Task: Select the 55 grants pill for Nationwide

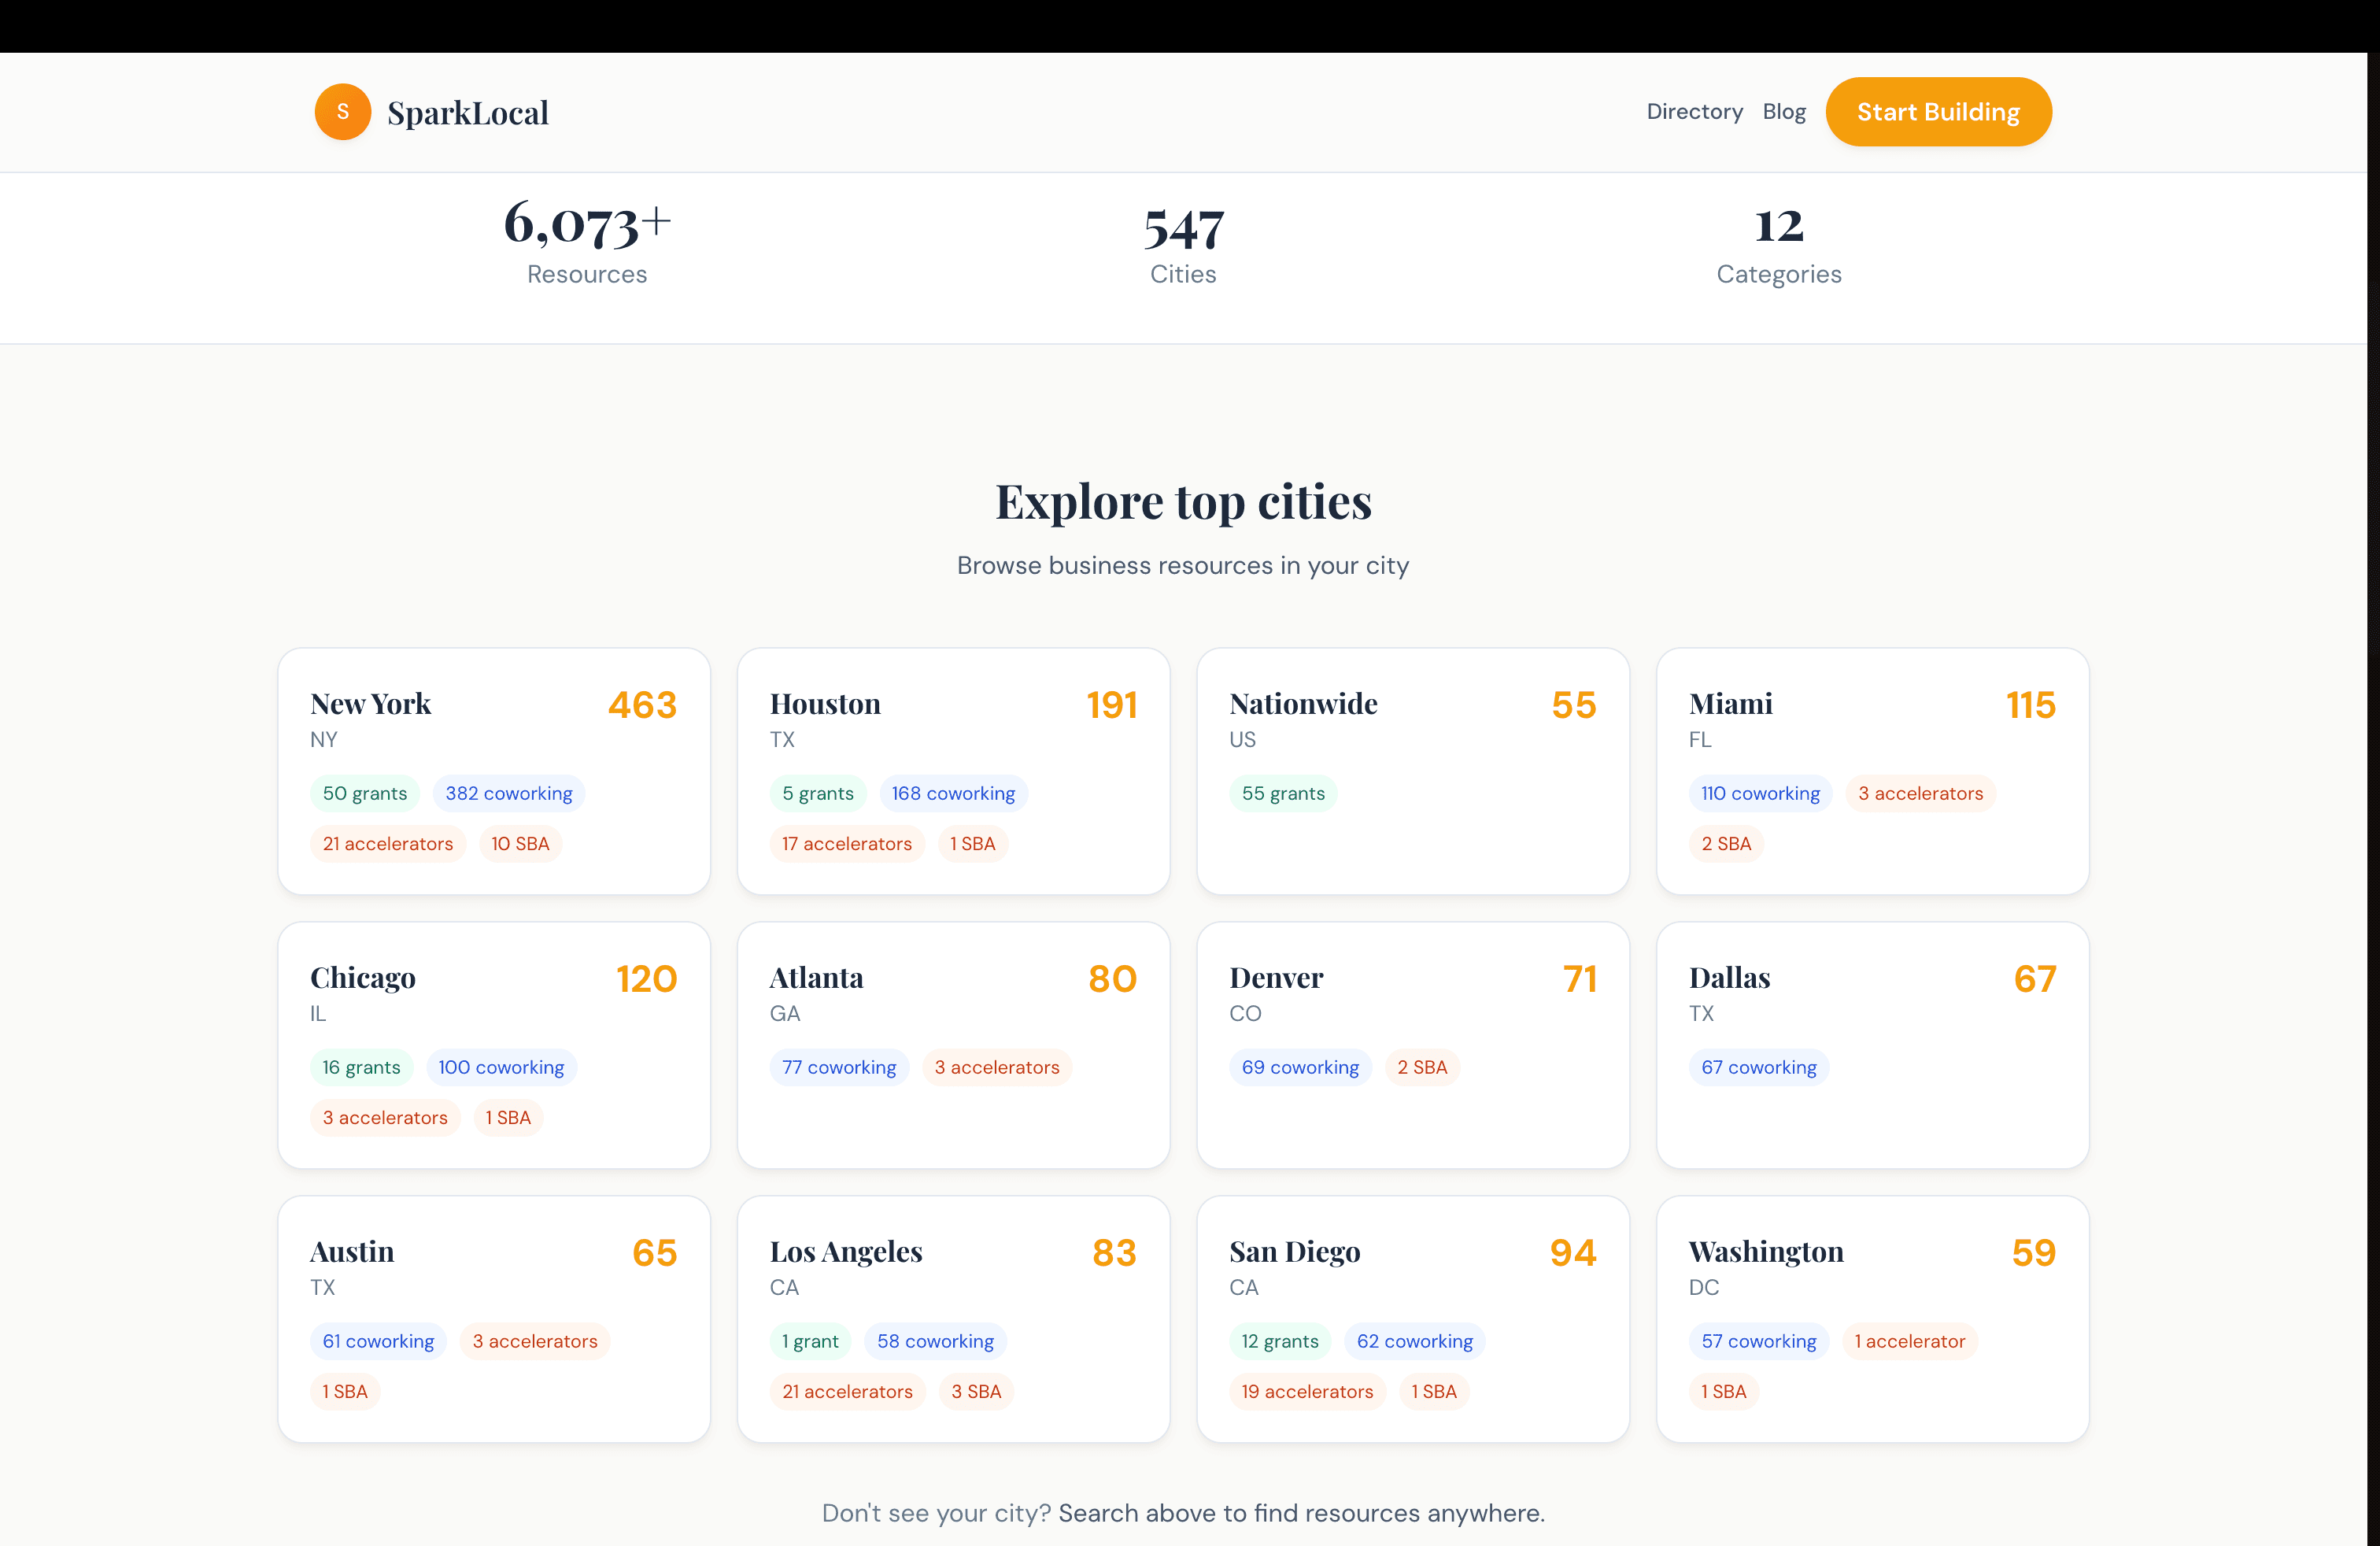Action: click(x=1283, y=792)
